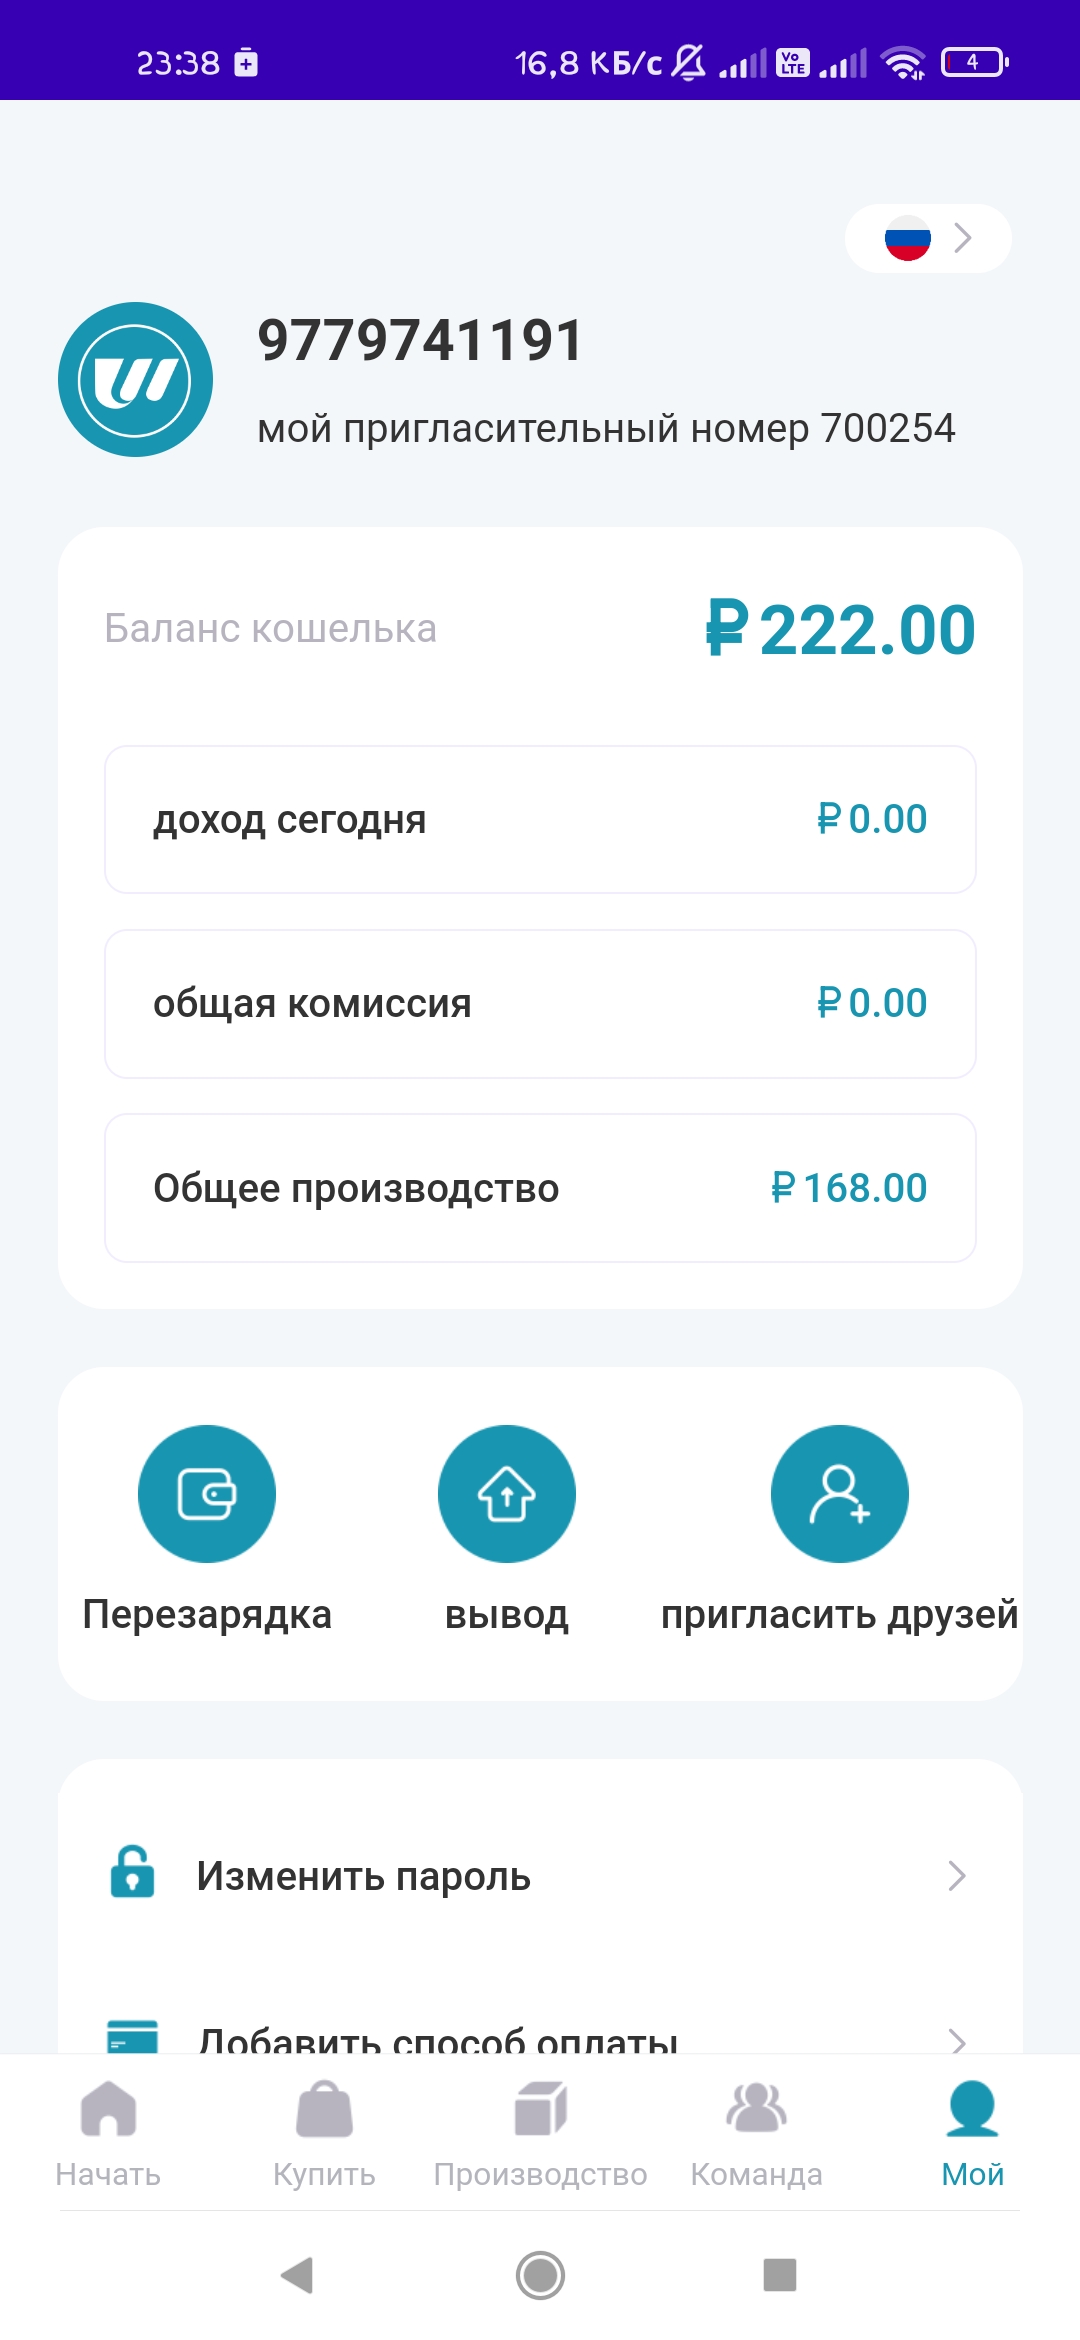Expand the Изменить пароль chevron arrow

point(956,1876)
